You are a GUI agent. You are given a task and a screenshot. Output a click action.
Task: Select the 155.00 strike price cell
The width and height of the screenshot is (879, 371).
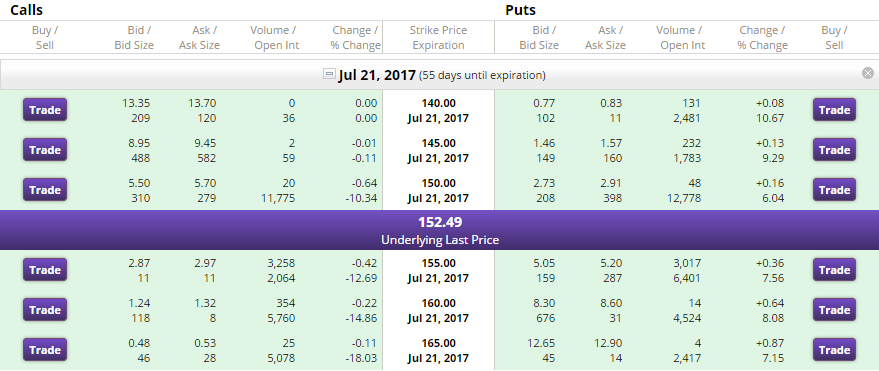438,271
